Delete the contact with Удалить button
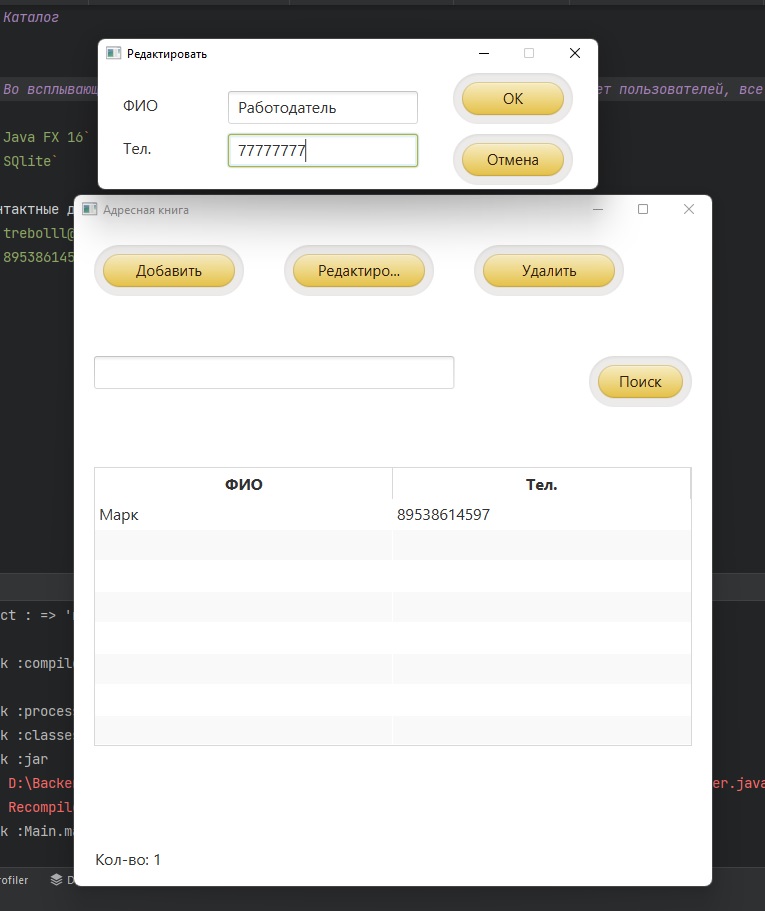The height and width of the screenshot is (911, 765). tap(548, 271)
